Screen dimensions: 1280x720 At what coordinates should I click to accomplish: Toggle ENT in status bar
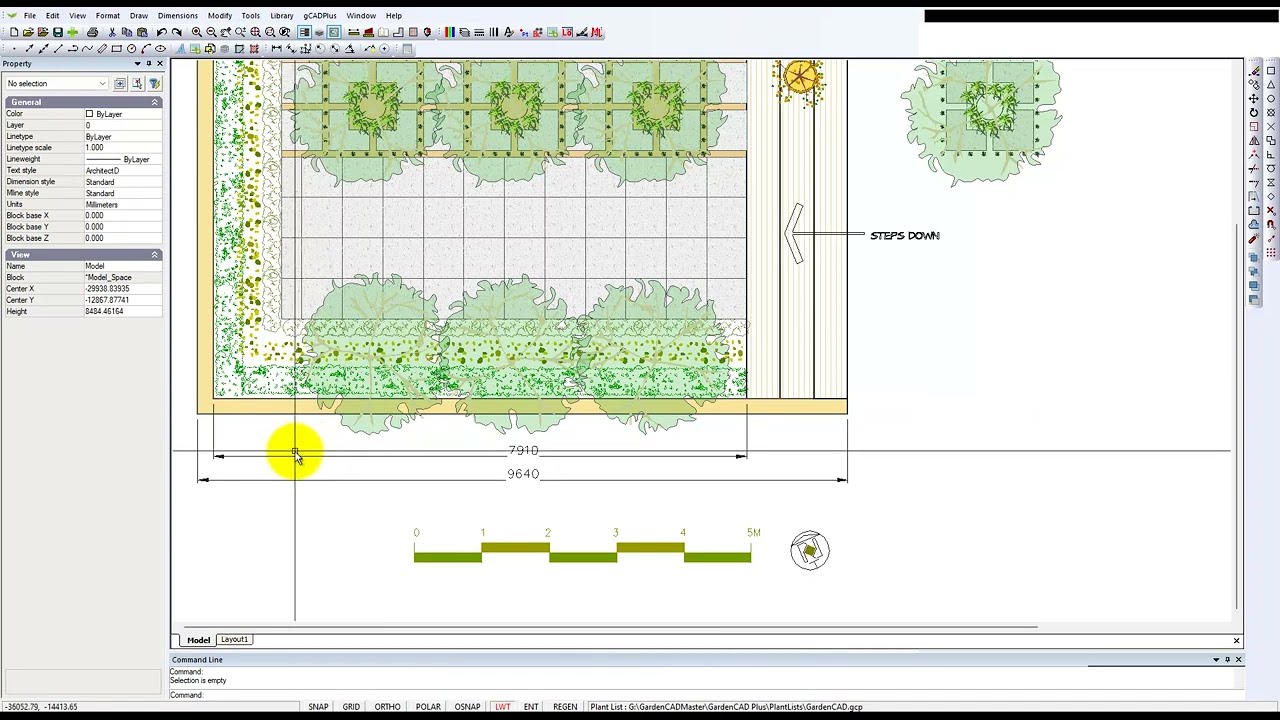point(531,707)
